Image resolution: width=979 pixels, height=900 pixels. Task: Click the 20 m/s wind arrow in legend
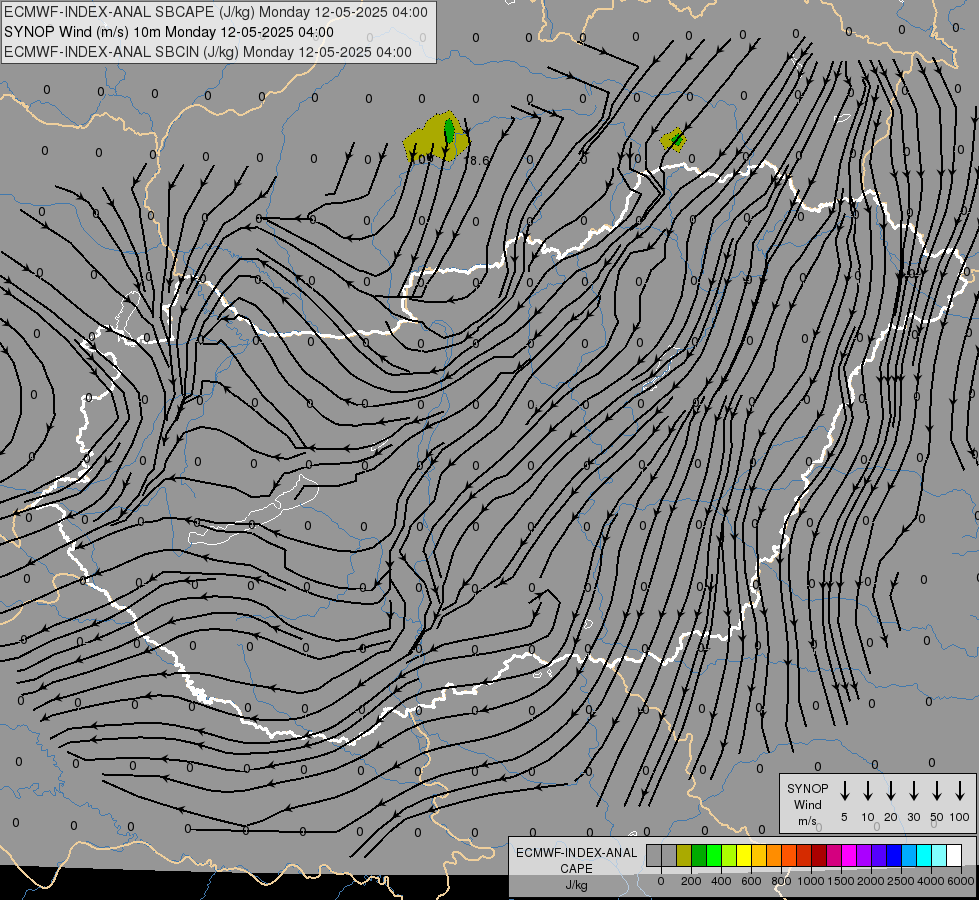[890, 791]
